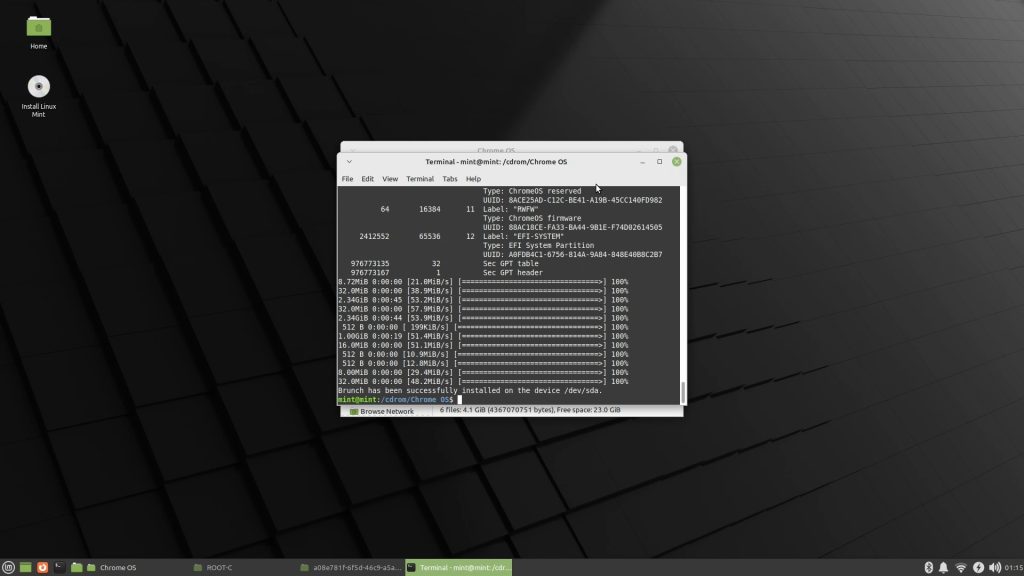Switch to the ROOT-C taskbar window

[x=220, y=567]
